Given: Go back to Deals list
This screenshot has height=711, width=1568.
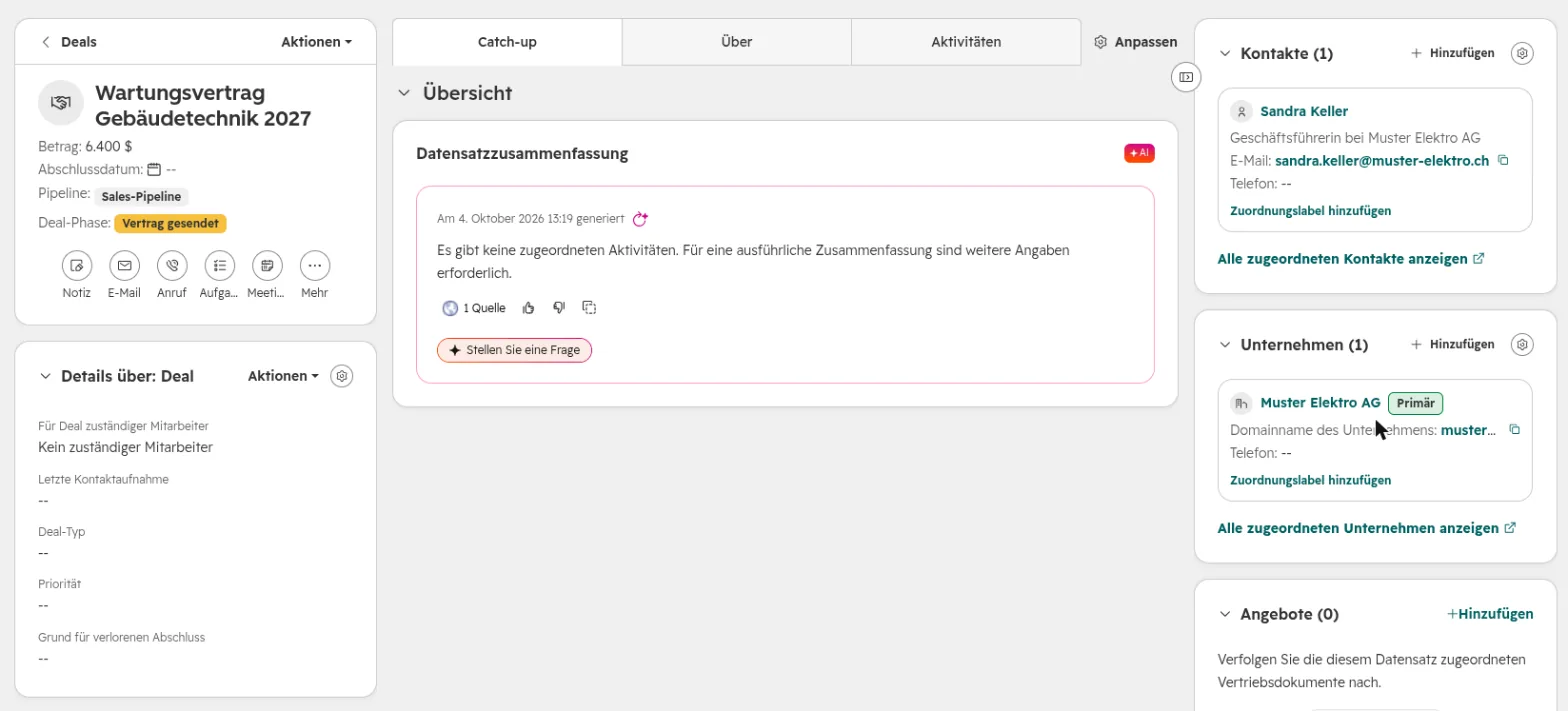Looking at the screenshot, I should 69,42.
